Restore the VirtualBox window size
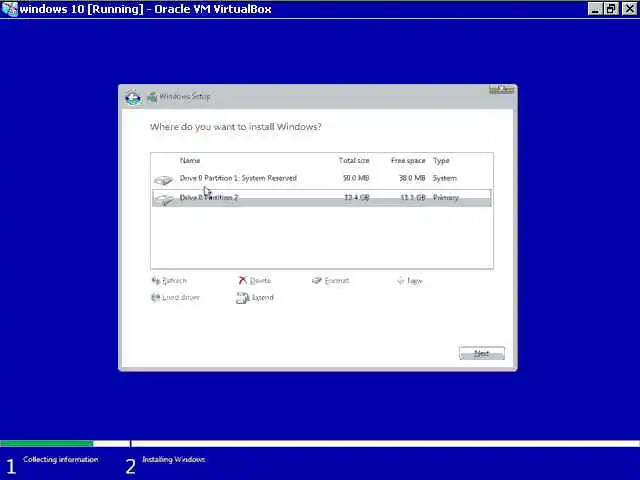The width and height of the screenshot is (640, 480). [611, 9]
